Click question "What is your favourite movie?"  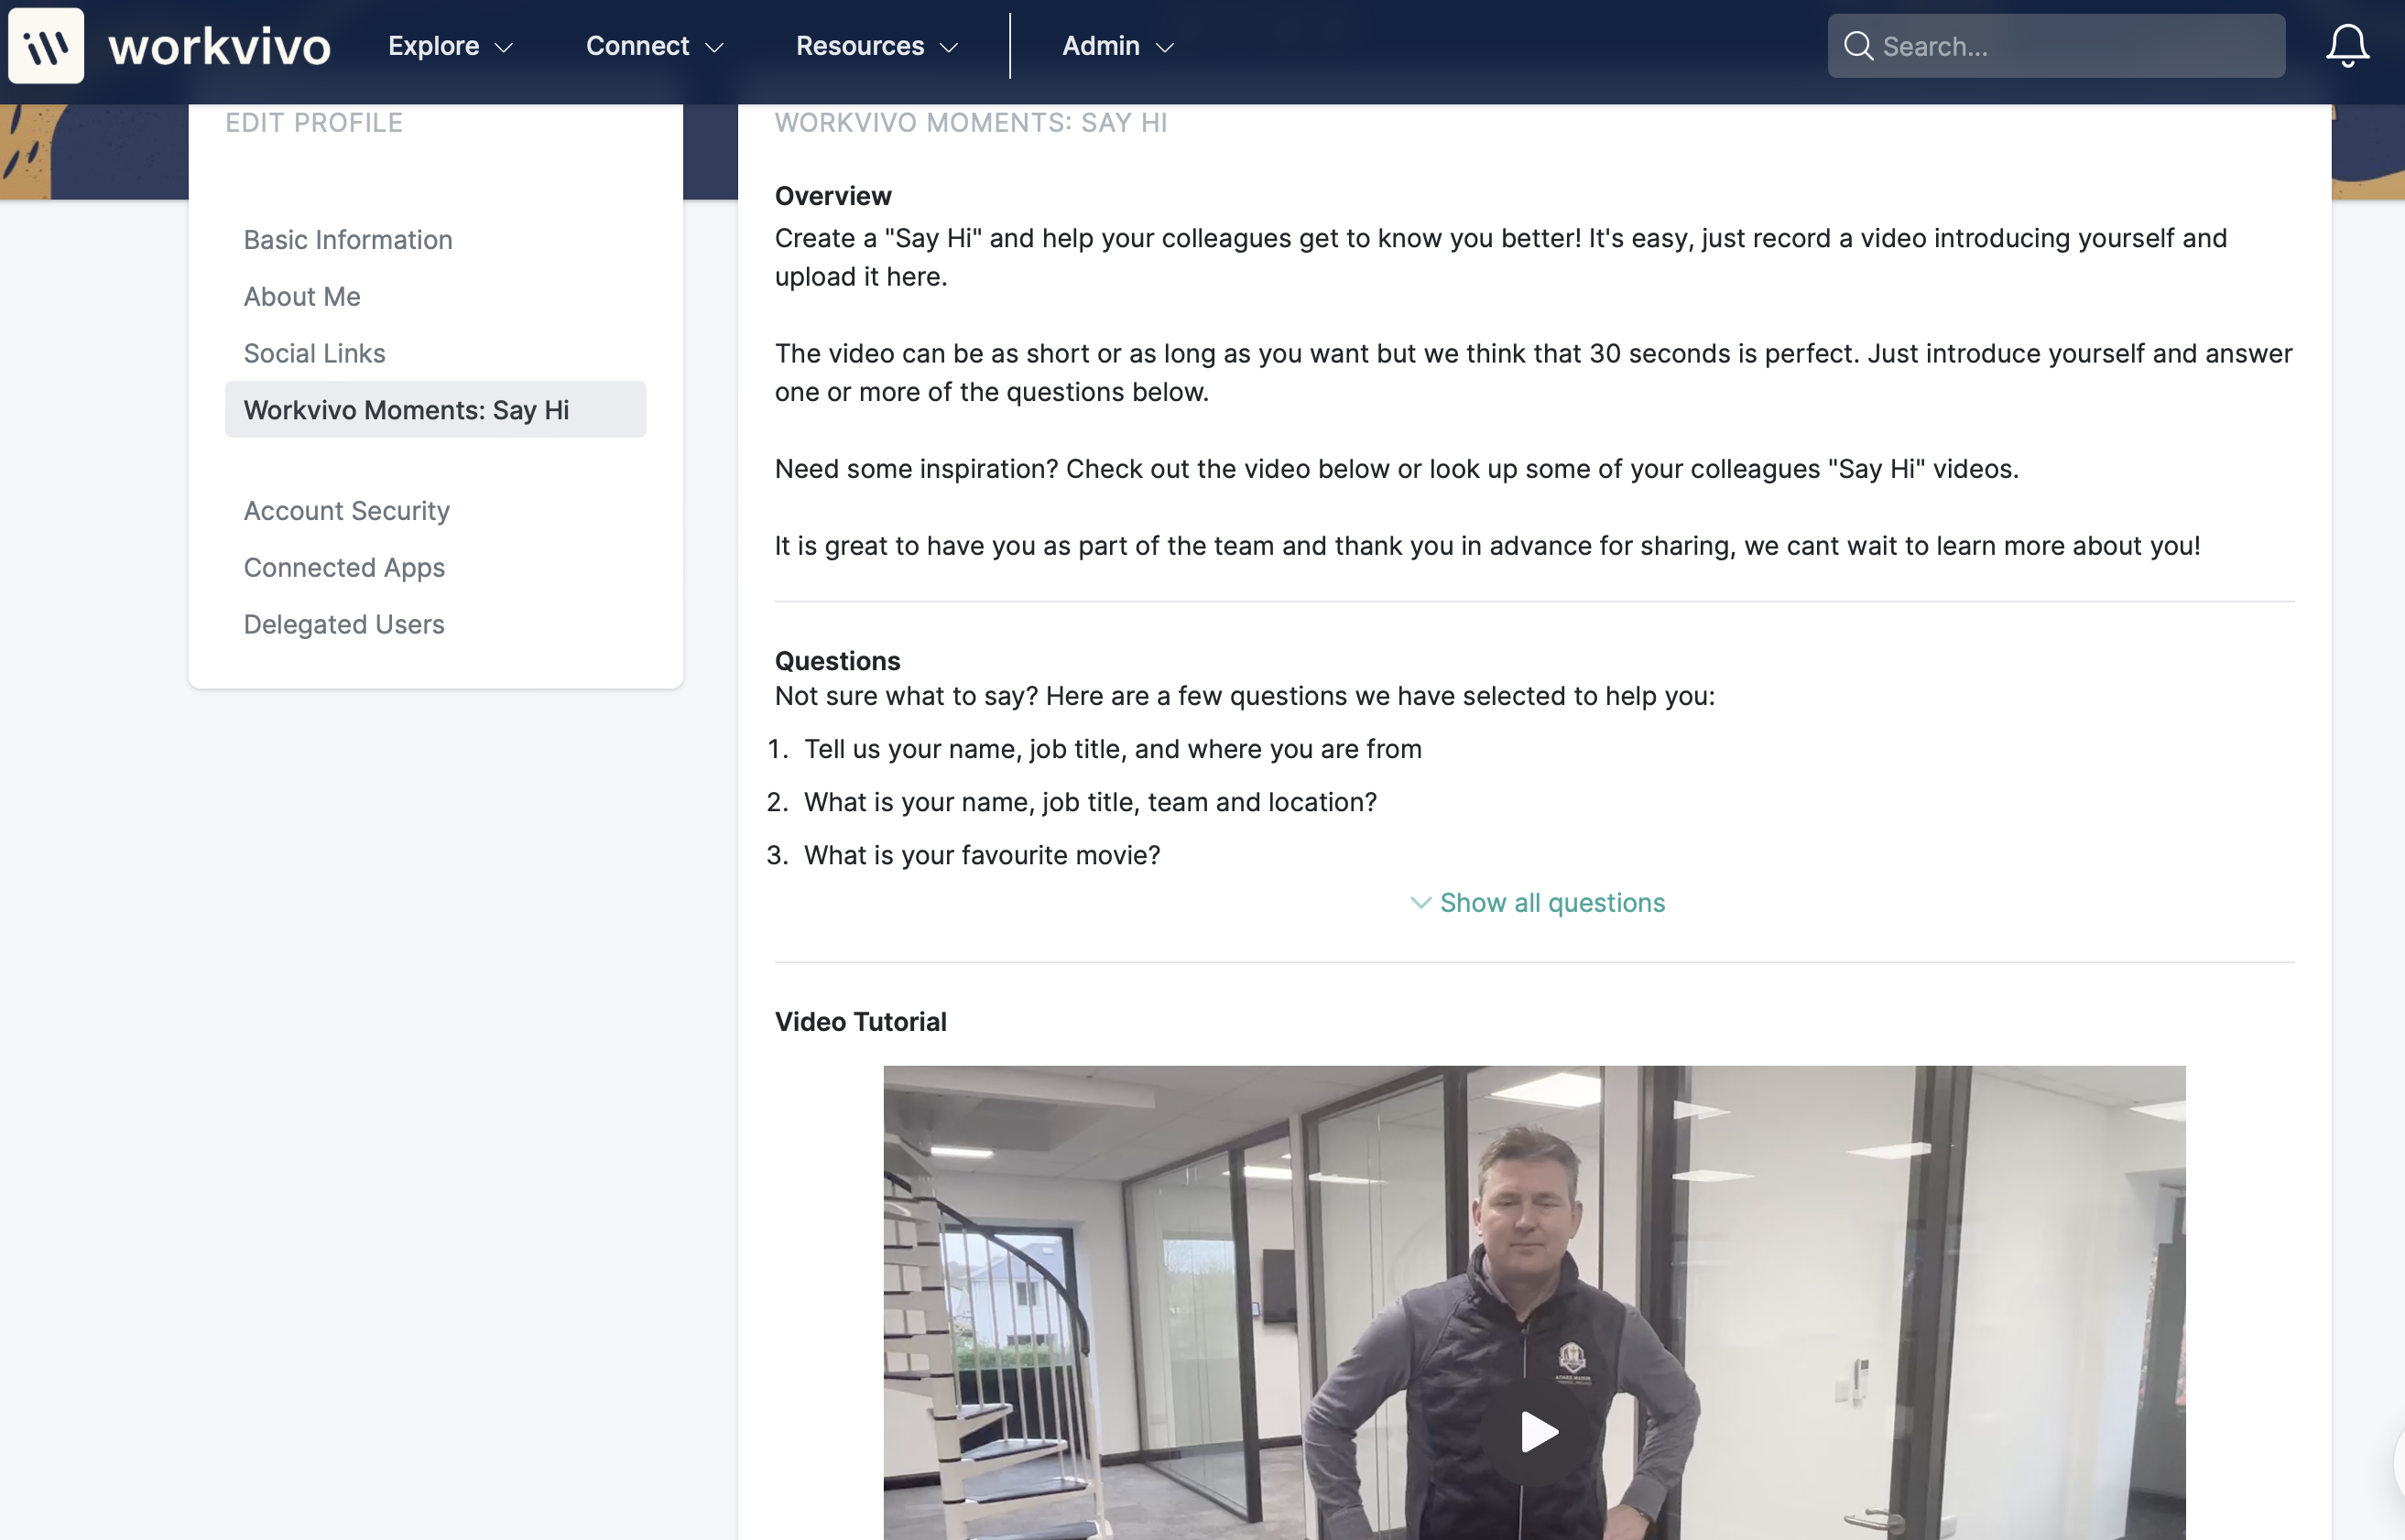pyautogui.click(x=982, y=856)
